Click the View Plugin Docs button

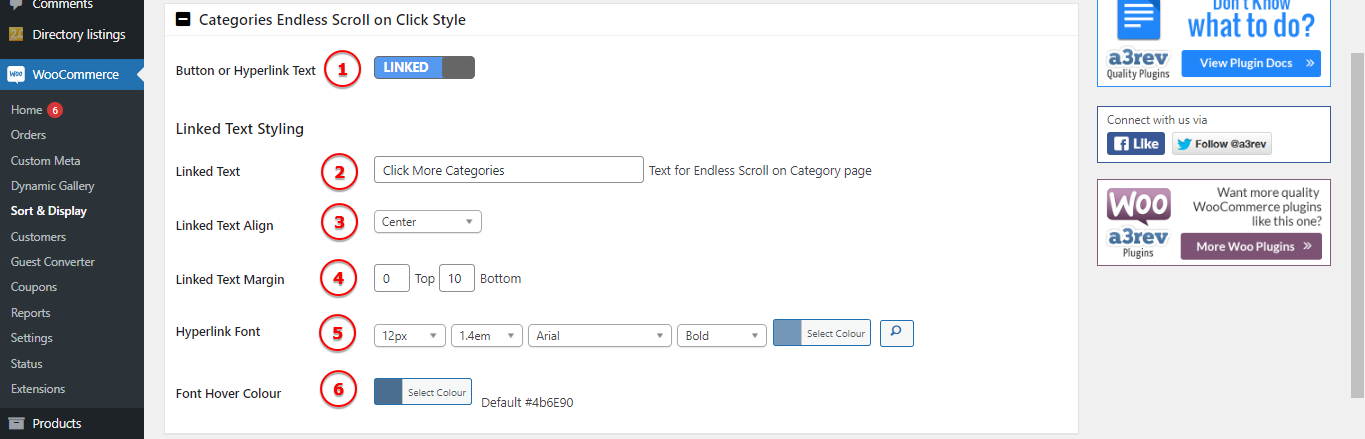point(1250,63)
